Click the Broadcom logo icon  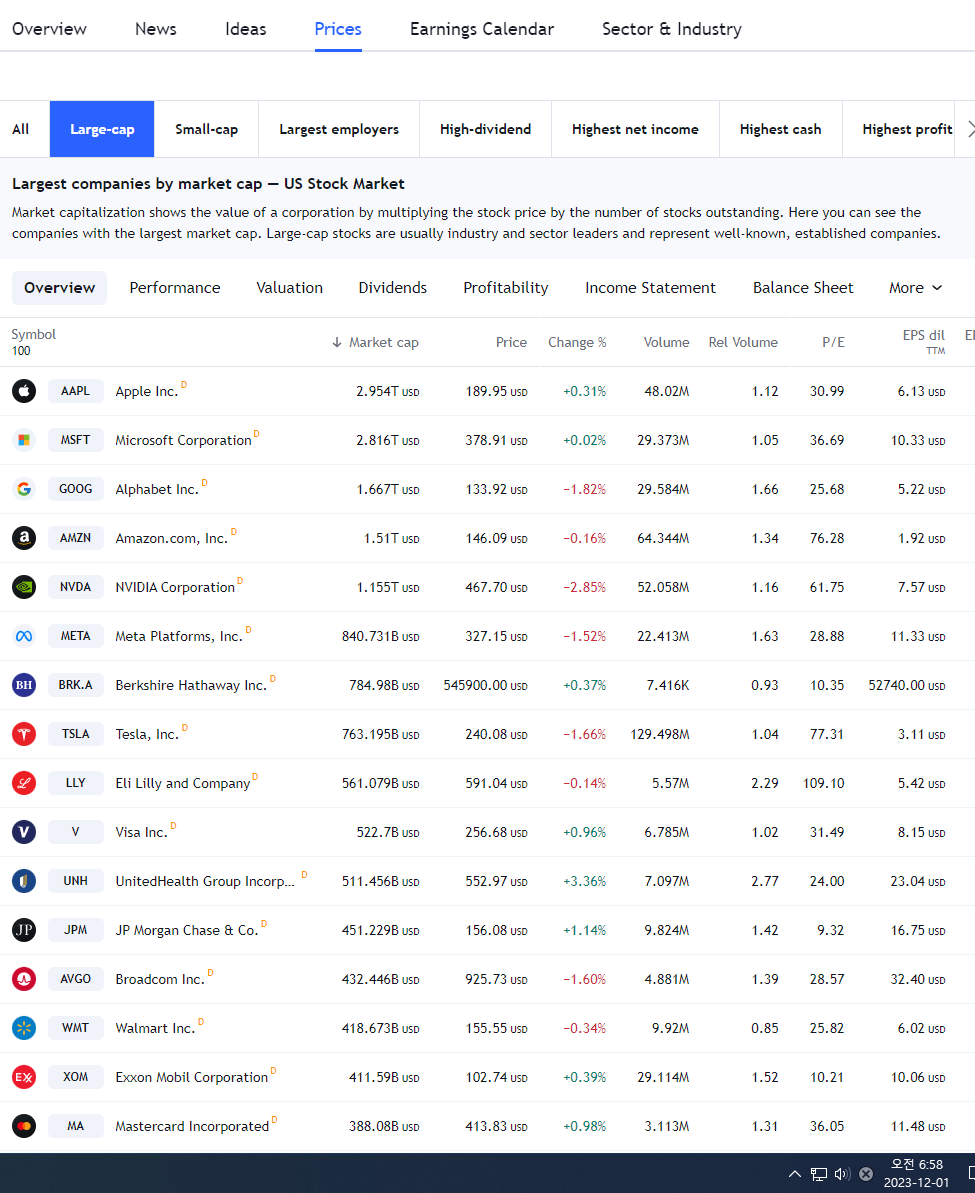tap(24, 979)
